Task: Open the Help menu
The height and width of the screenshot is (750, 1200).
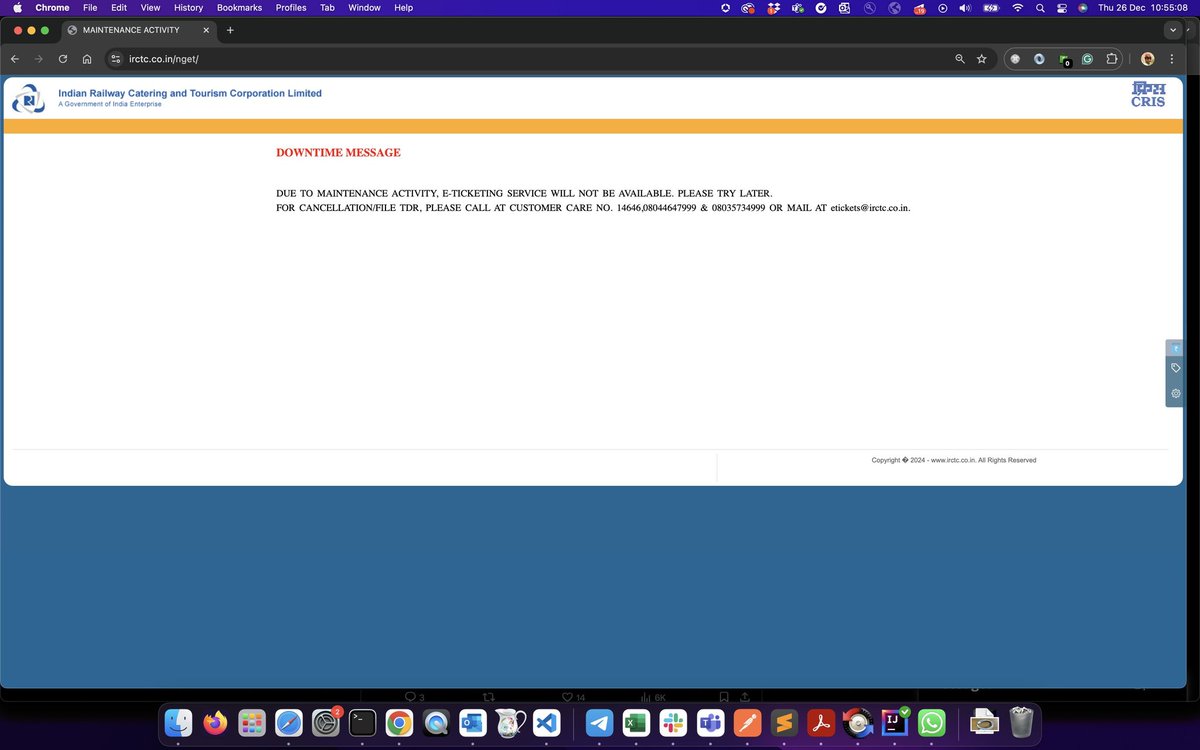Action: pos(403,7)
